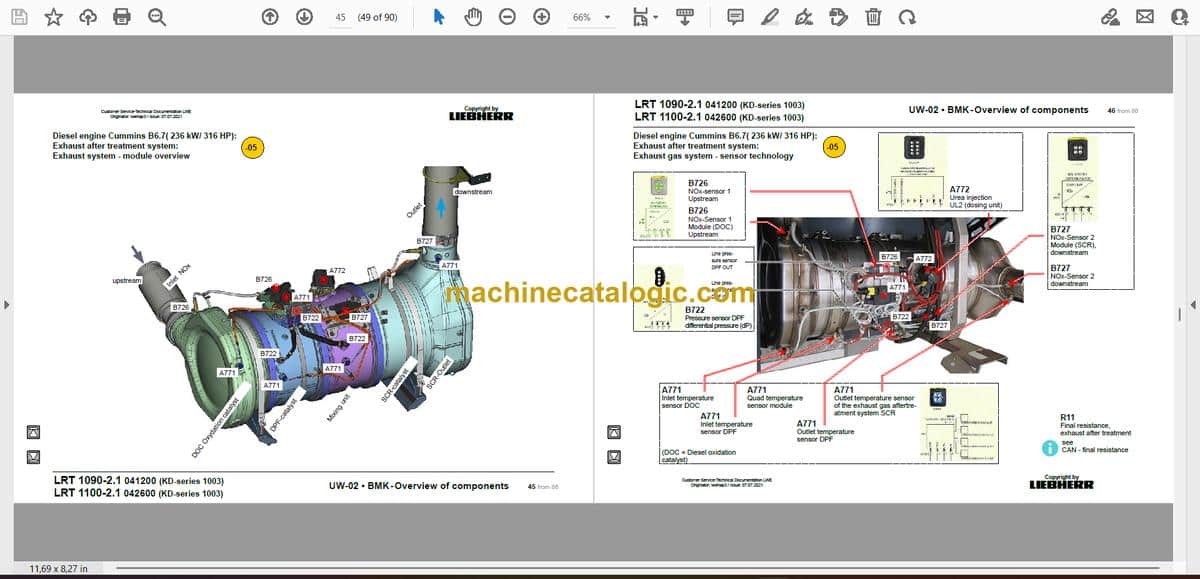
Task: Choose the highlighter pen tool
Action: coord(769,17)
